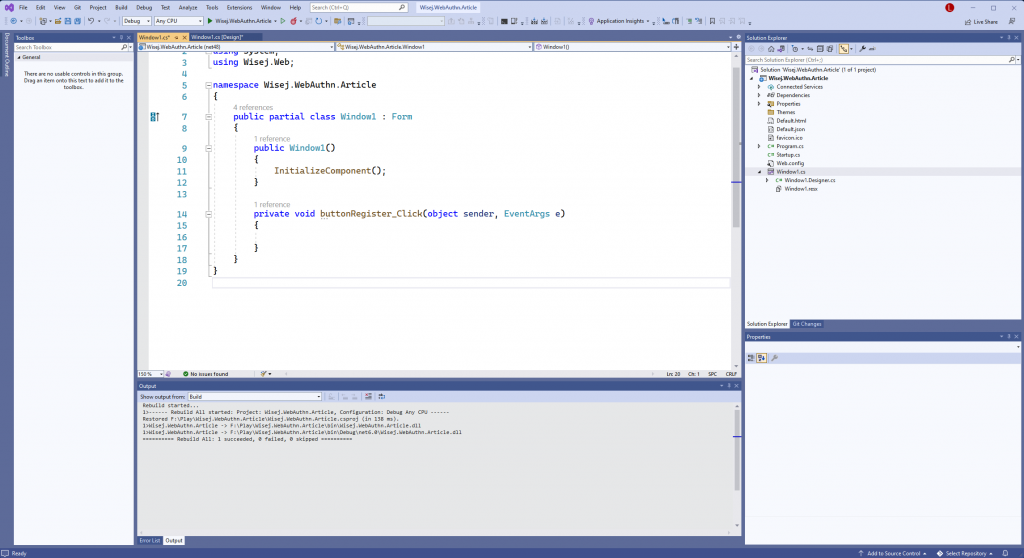Image resolution: width=1024 pixels, height=558 pixels.
Task: Click Select Repository in status bar
Action: coord(965,553)
